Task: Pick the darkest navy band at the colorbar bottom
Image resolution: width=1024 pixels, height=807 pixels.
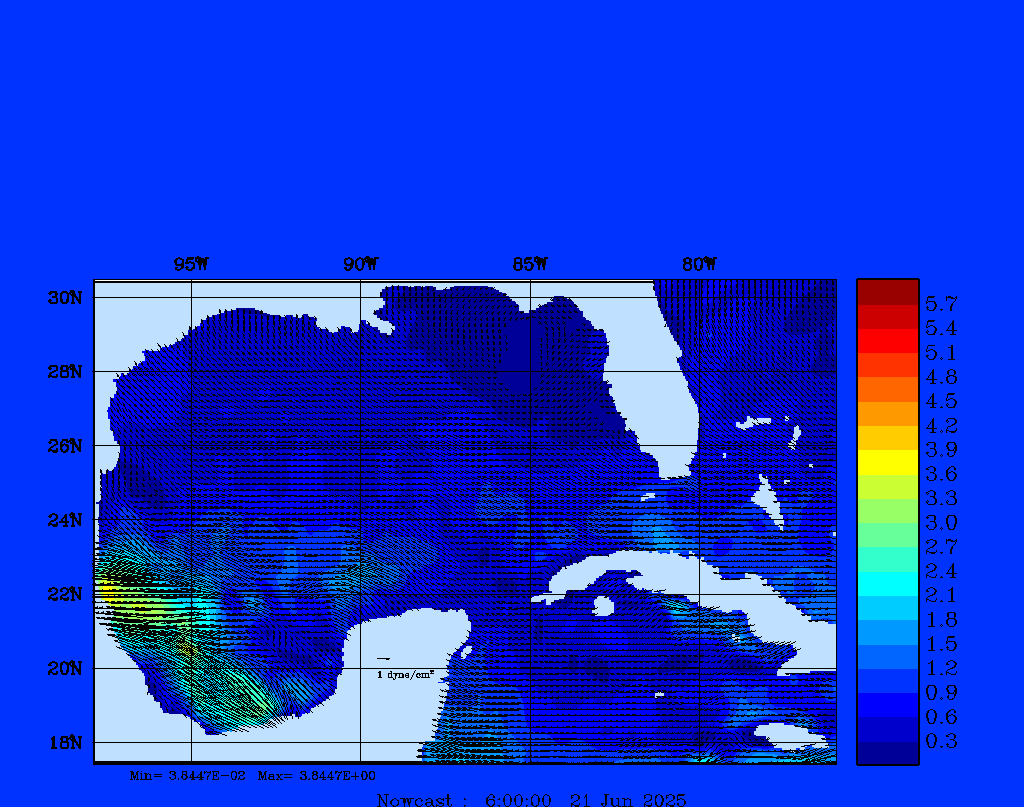Action: tap(887, 753)
